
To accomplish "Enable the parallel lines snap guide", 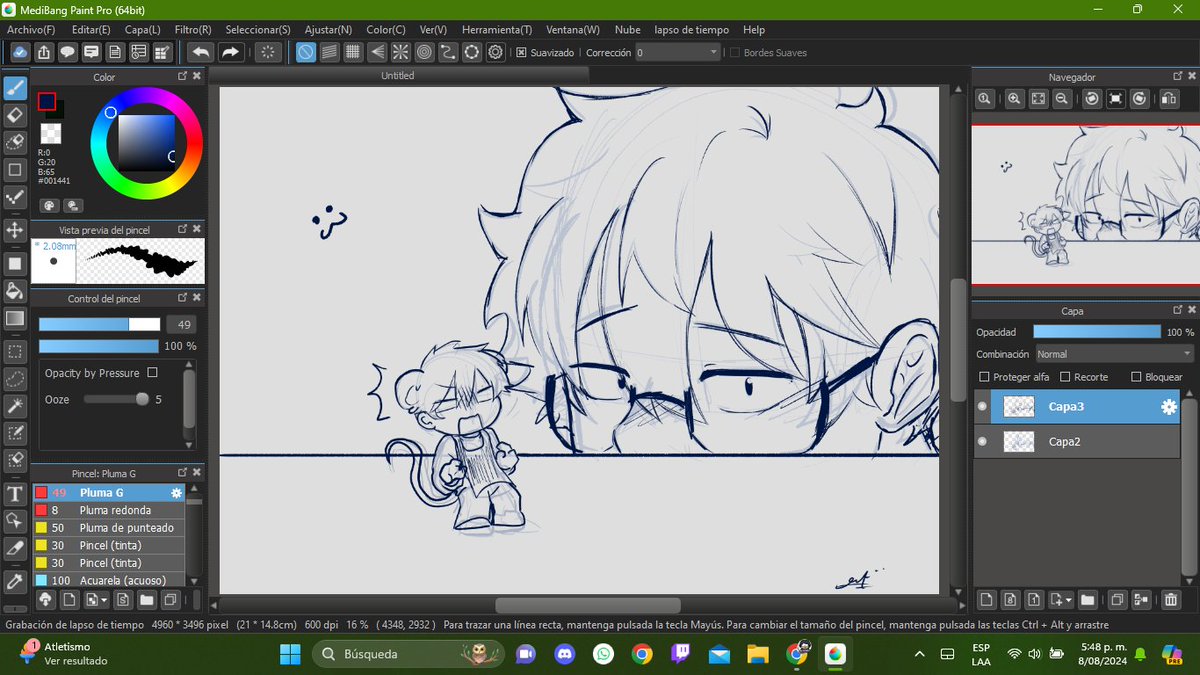I will pyautogui.click(x=329, y=52).
